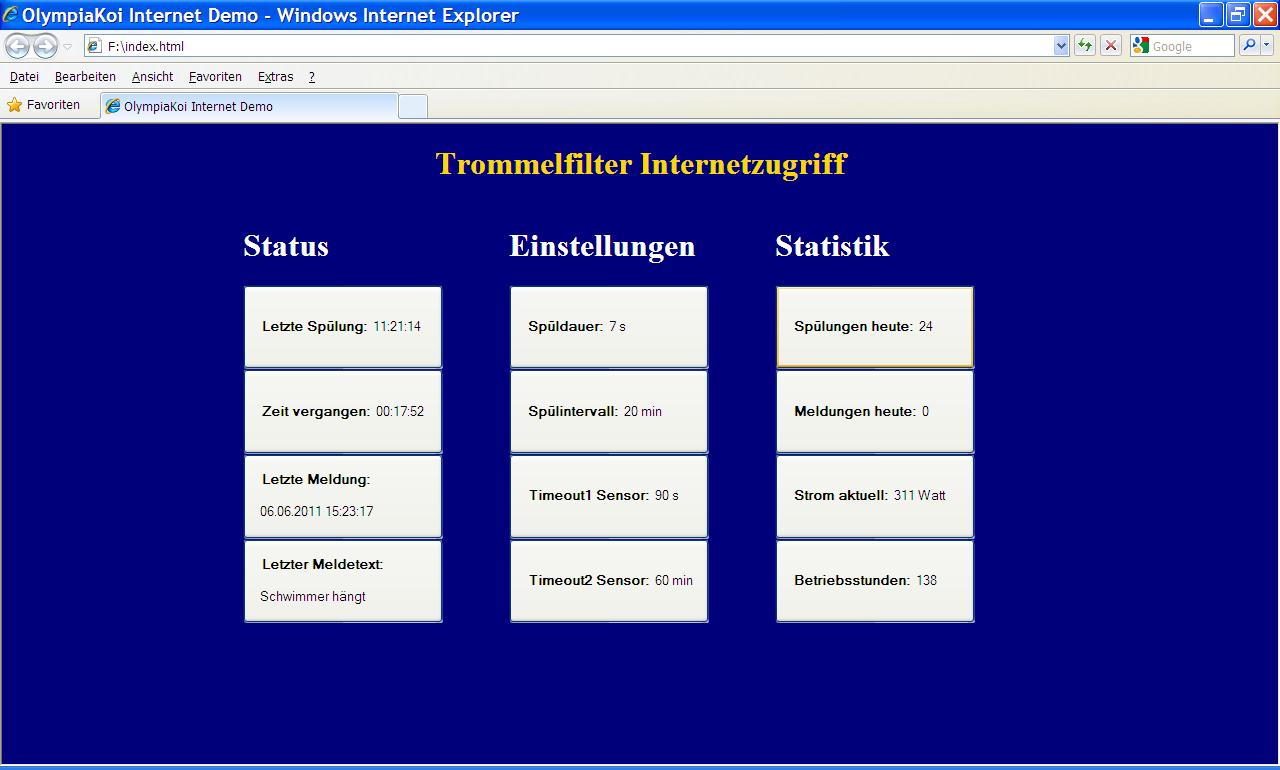The image size is (1280, 770).
Task: Click the search magnifier icon
Action: [1249, 46]
